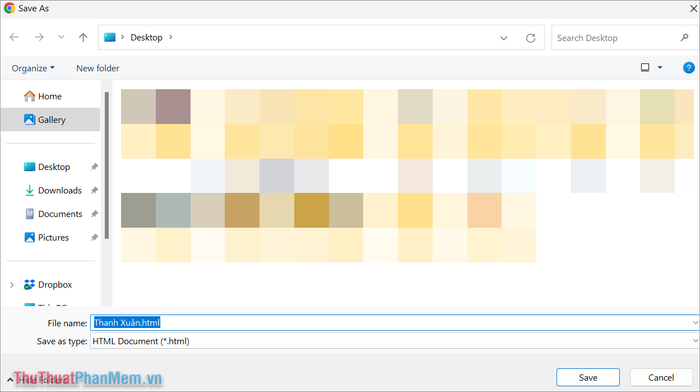Viewport: 700px width, 392px height.
Task: Open Pictures in Quick access
Action: pos(53,238)
